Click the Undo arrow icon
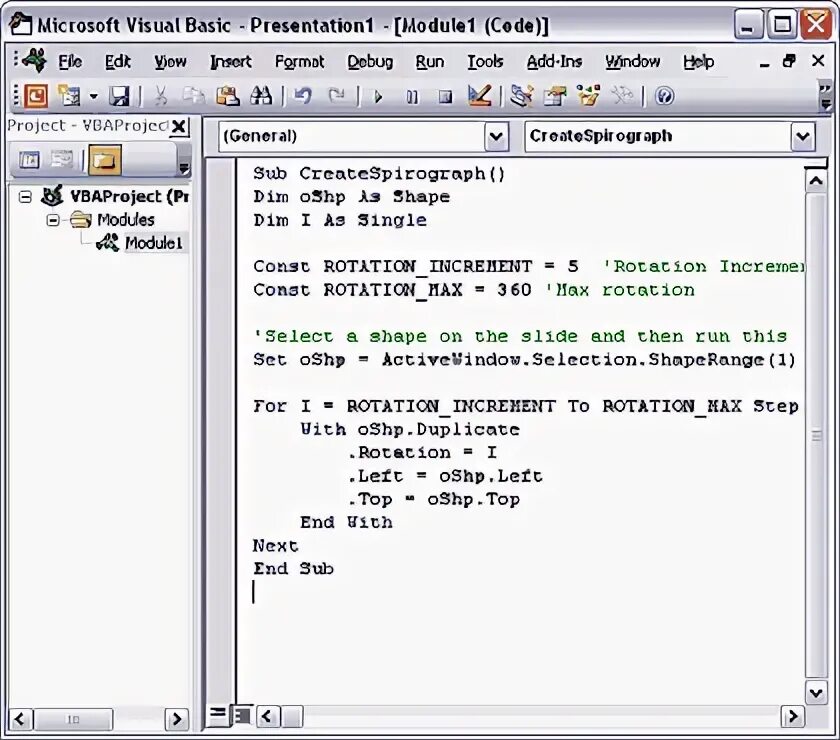 [x=303, y=96]
